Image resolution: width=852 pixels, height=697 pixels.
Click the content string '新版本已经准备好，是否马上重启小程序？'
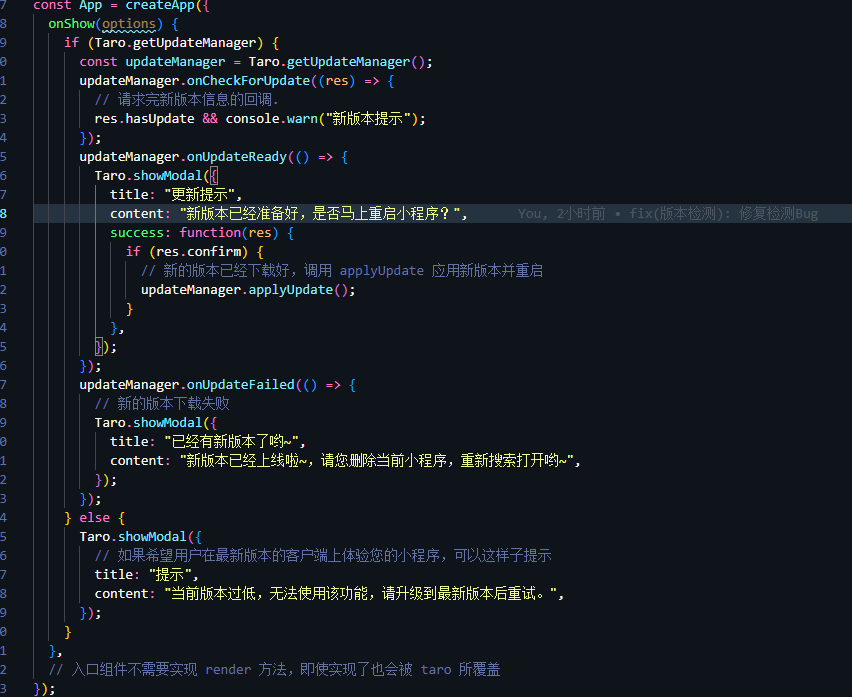[321, 214]
